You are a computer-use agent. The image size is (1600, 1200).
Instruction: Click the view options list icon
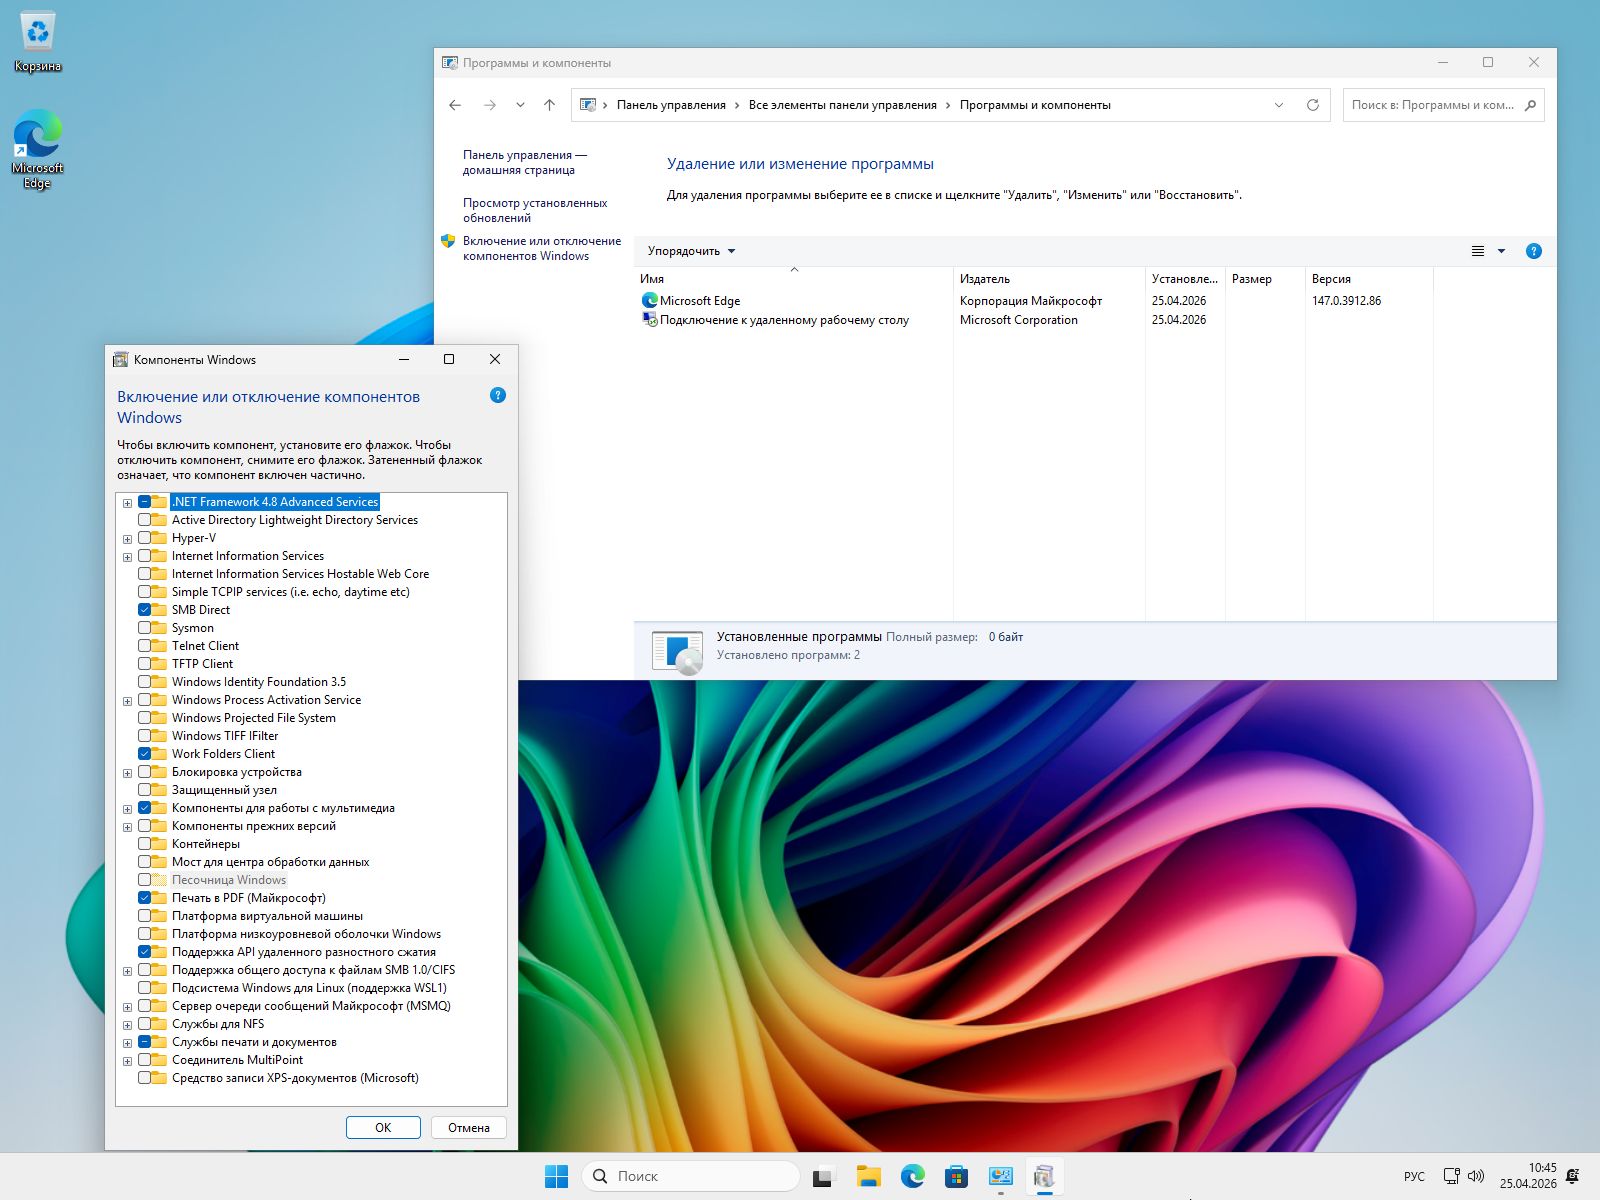pyautogui.click(x=1478, y=251)
